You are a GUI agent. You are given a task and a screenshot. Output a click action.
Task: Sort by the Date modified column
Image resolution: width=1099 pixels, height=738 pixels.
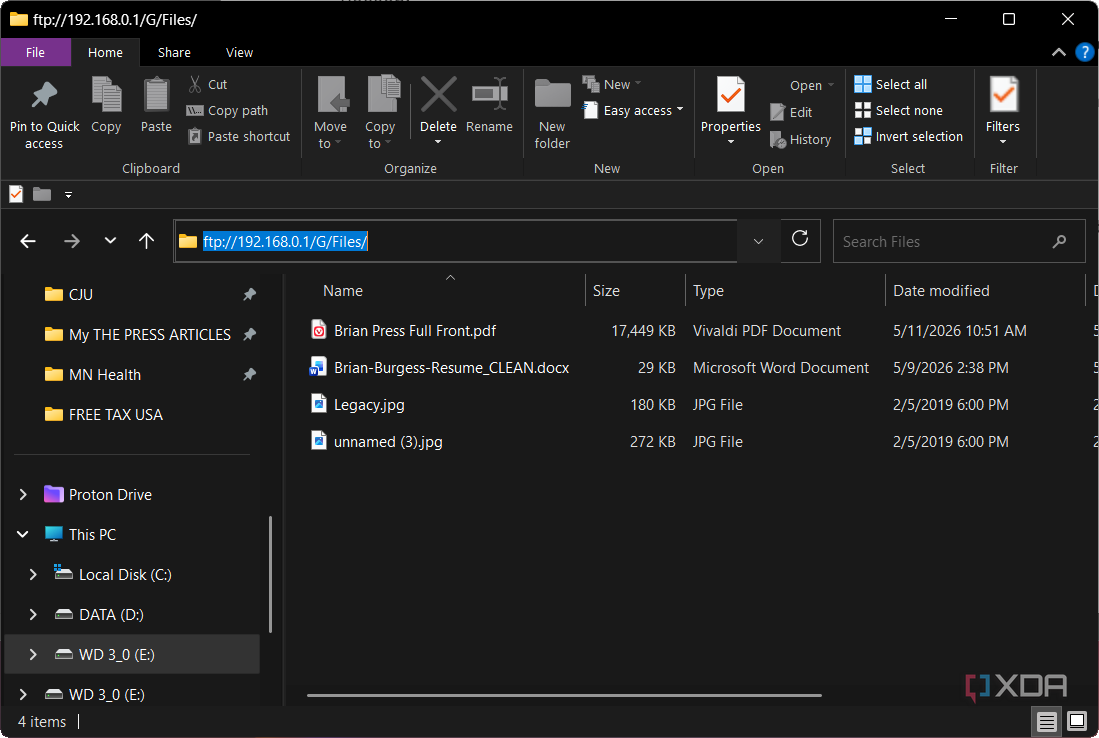pyautogui.click(x=941, y=291)
